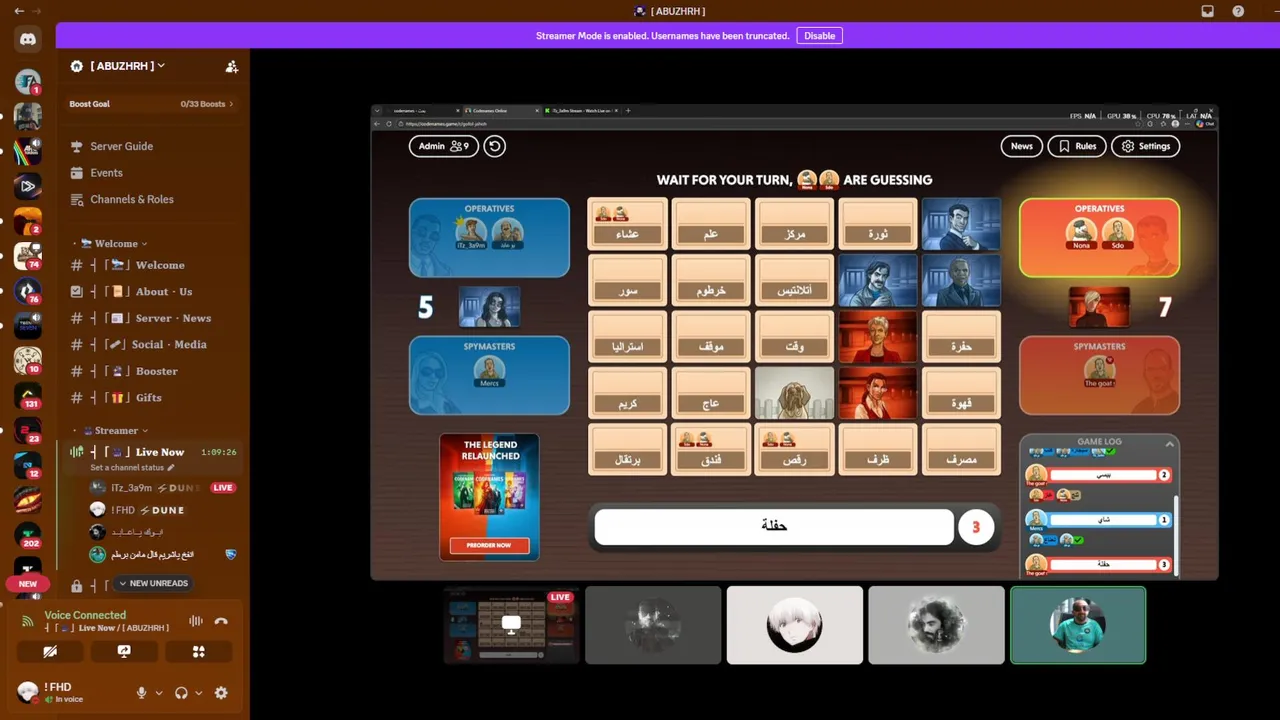1280x720 pixels.
Task: Click the Share Your Screen button
Action: 124,651
